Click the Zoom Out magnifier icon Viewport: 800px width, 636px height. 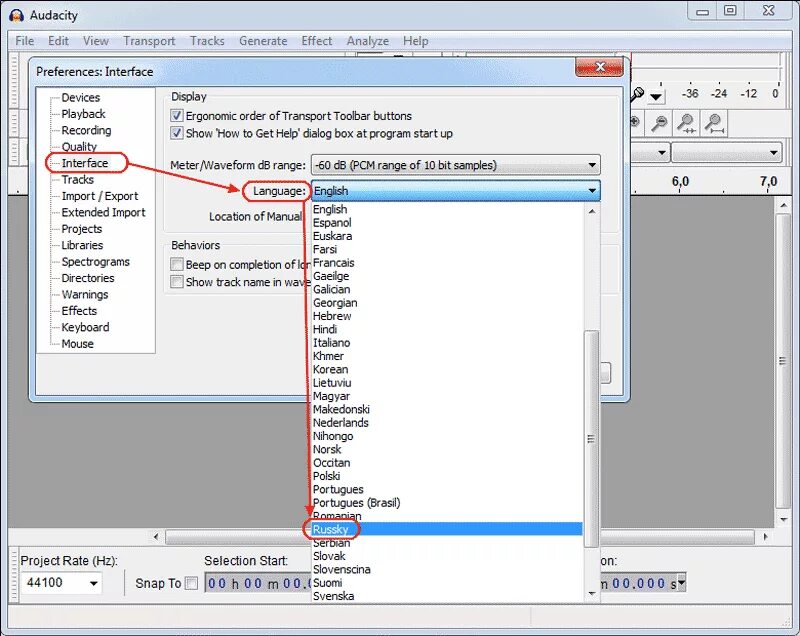659,123
